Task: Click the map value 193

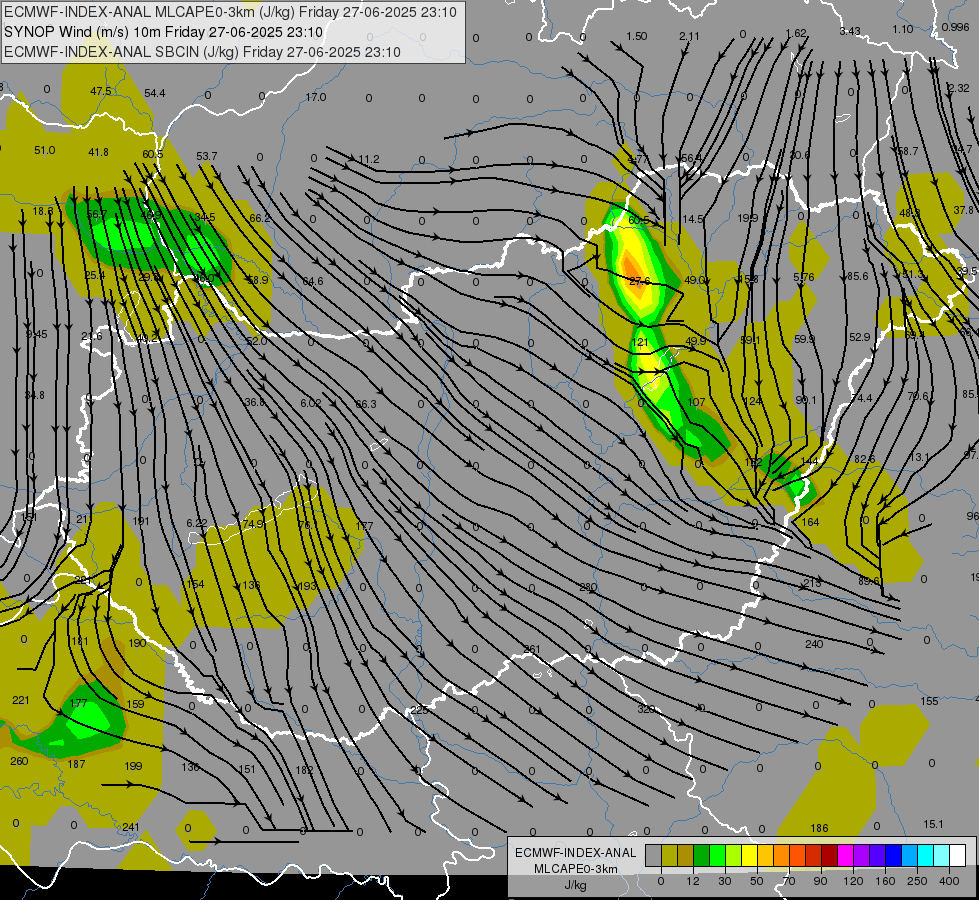Action: (x=307, y=586)
